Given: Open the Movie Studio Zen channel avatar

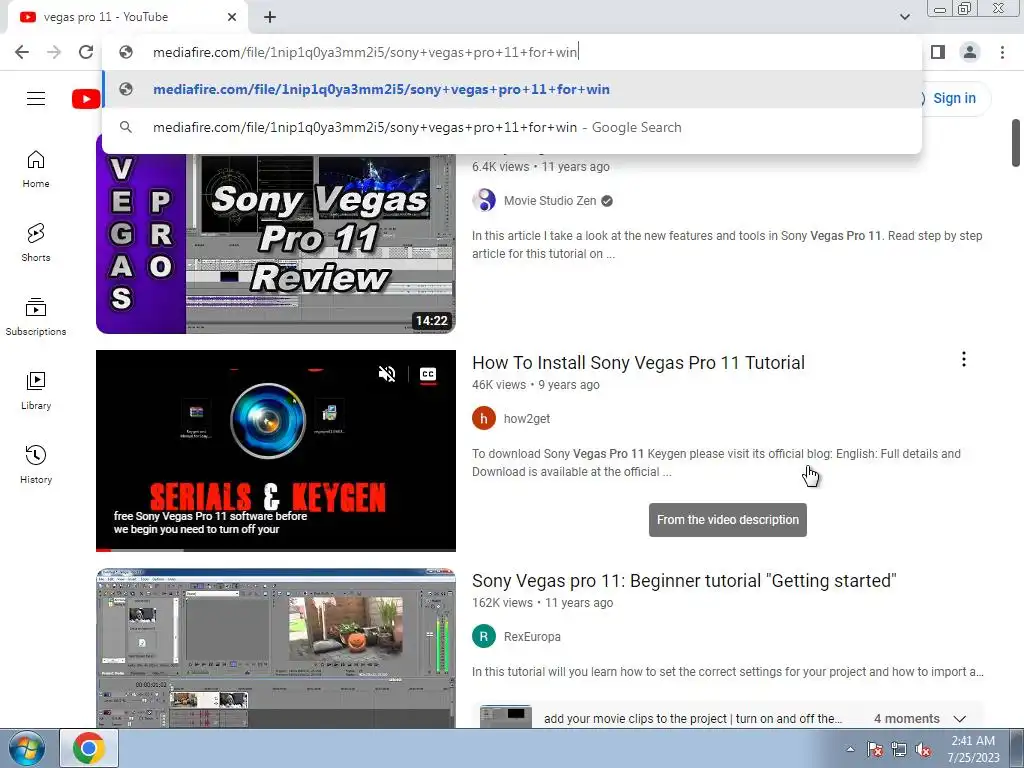Looking at the screenshot, I should (484, 200).
